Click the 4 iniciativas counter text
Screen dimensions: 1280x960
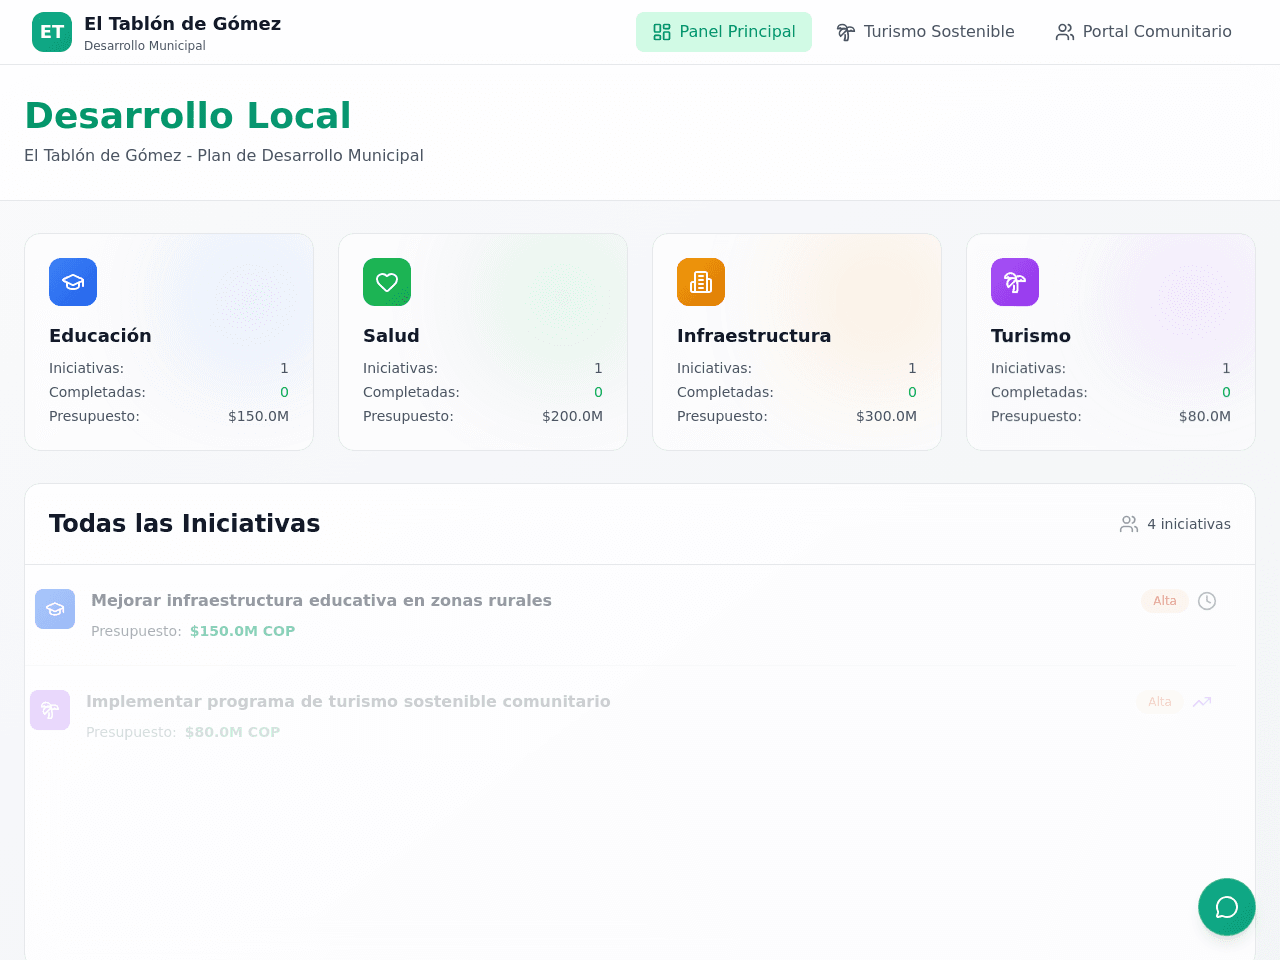[1189, 524]
